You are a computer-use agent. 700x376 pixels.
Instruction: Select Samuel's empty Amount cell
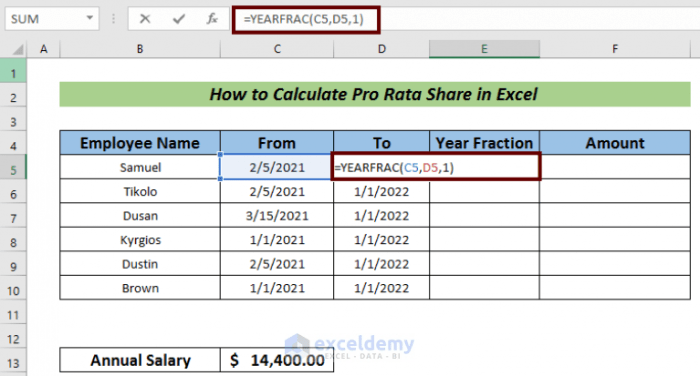(x=615, y=167)
